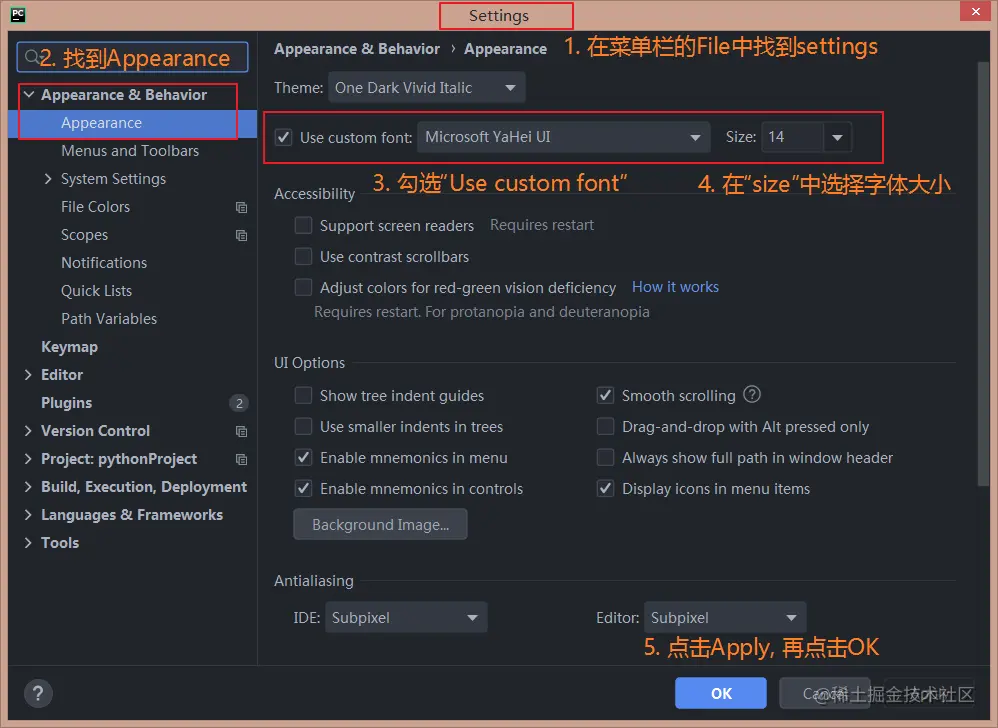Open the IDE antialiasing Subpixel dropdown
998x728 pixels.
coord(406,617)
